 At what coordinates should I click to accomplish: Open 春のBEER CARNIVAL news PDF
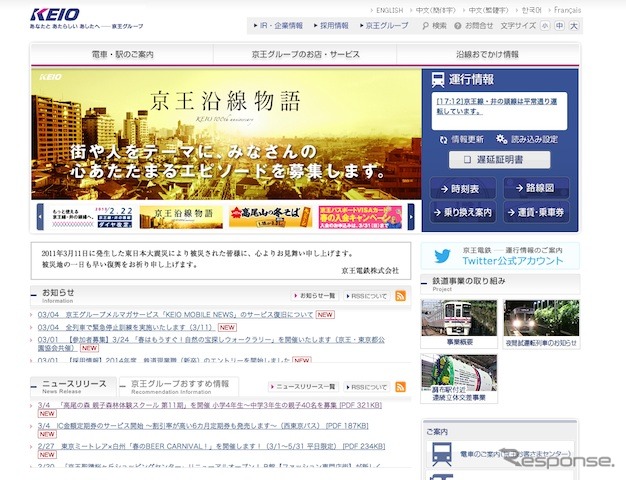[211, 446]
